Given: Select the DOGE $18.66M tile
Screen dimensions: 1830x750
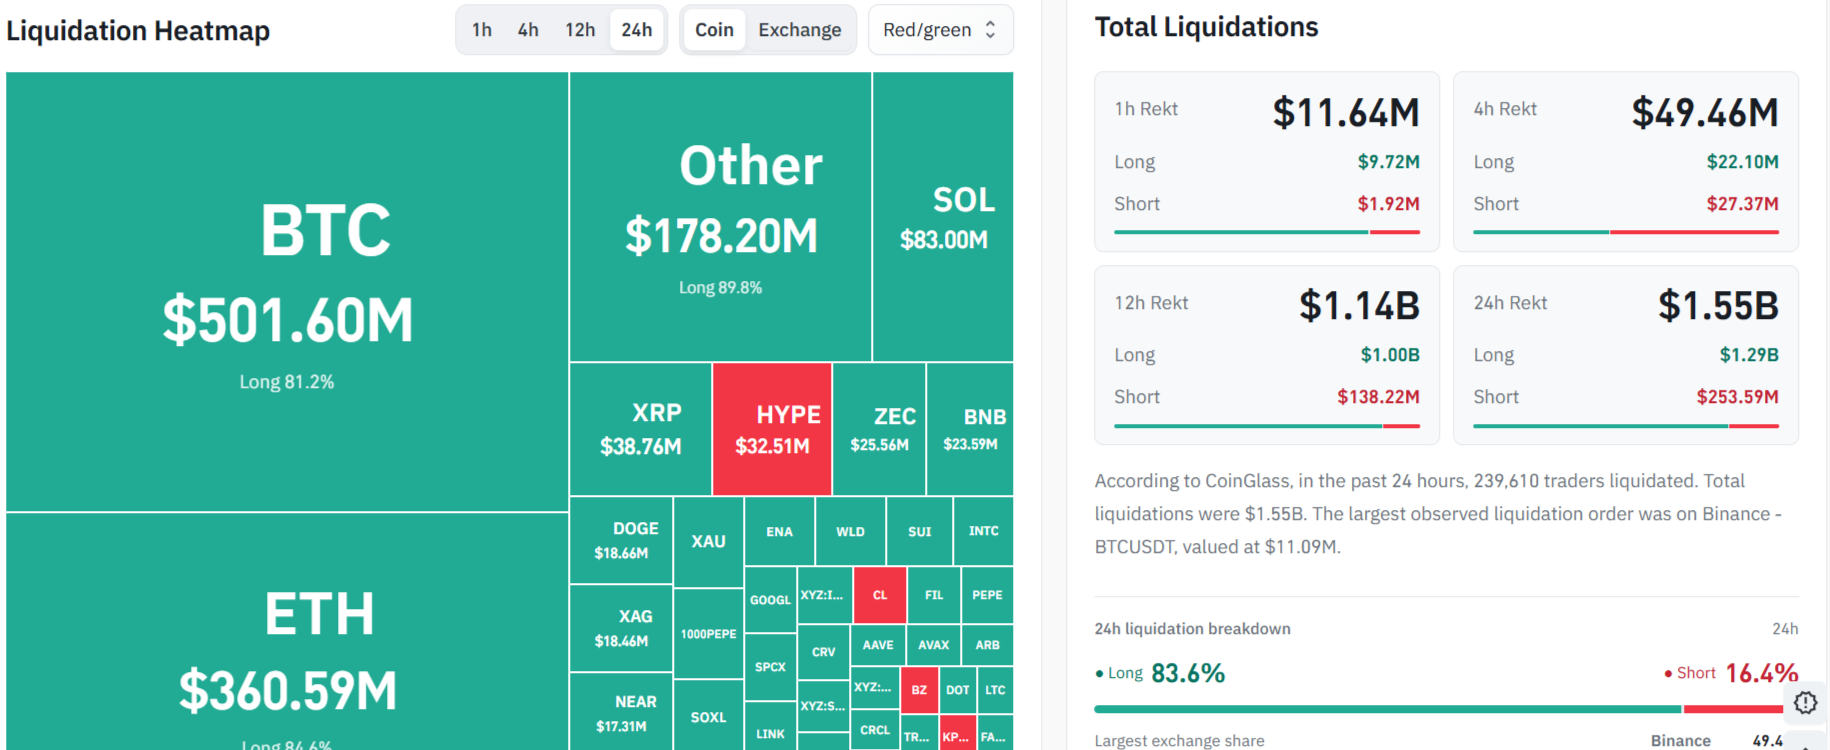Looking at the screenshot, I should [x=621, y=540].
